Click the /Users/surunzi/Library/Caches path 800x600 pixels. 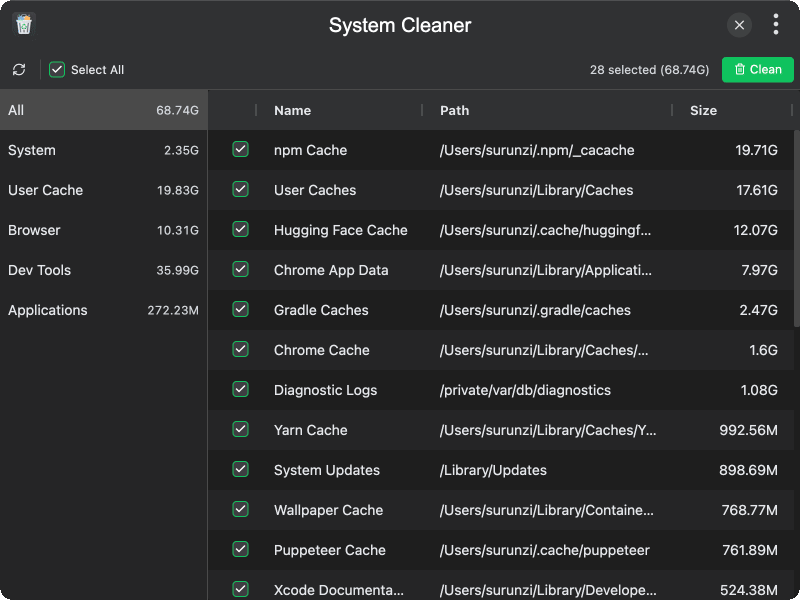click(x=537, y=190)
